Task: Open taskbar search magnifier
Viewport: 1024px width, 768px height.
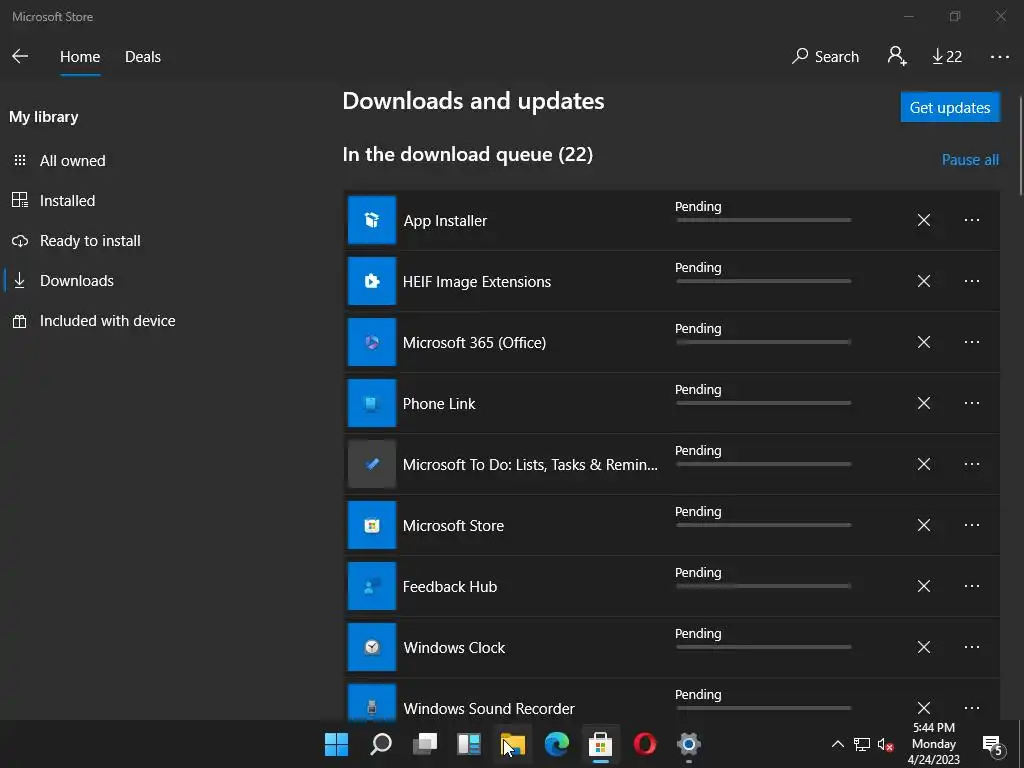Action: 381,744
